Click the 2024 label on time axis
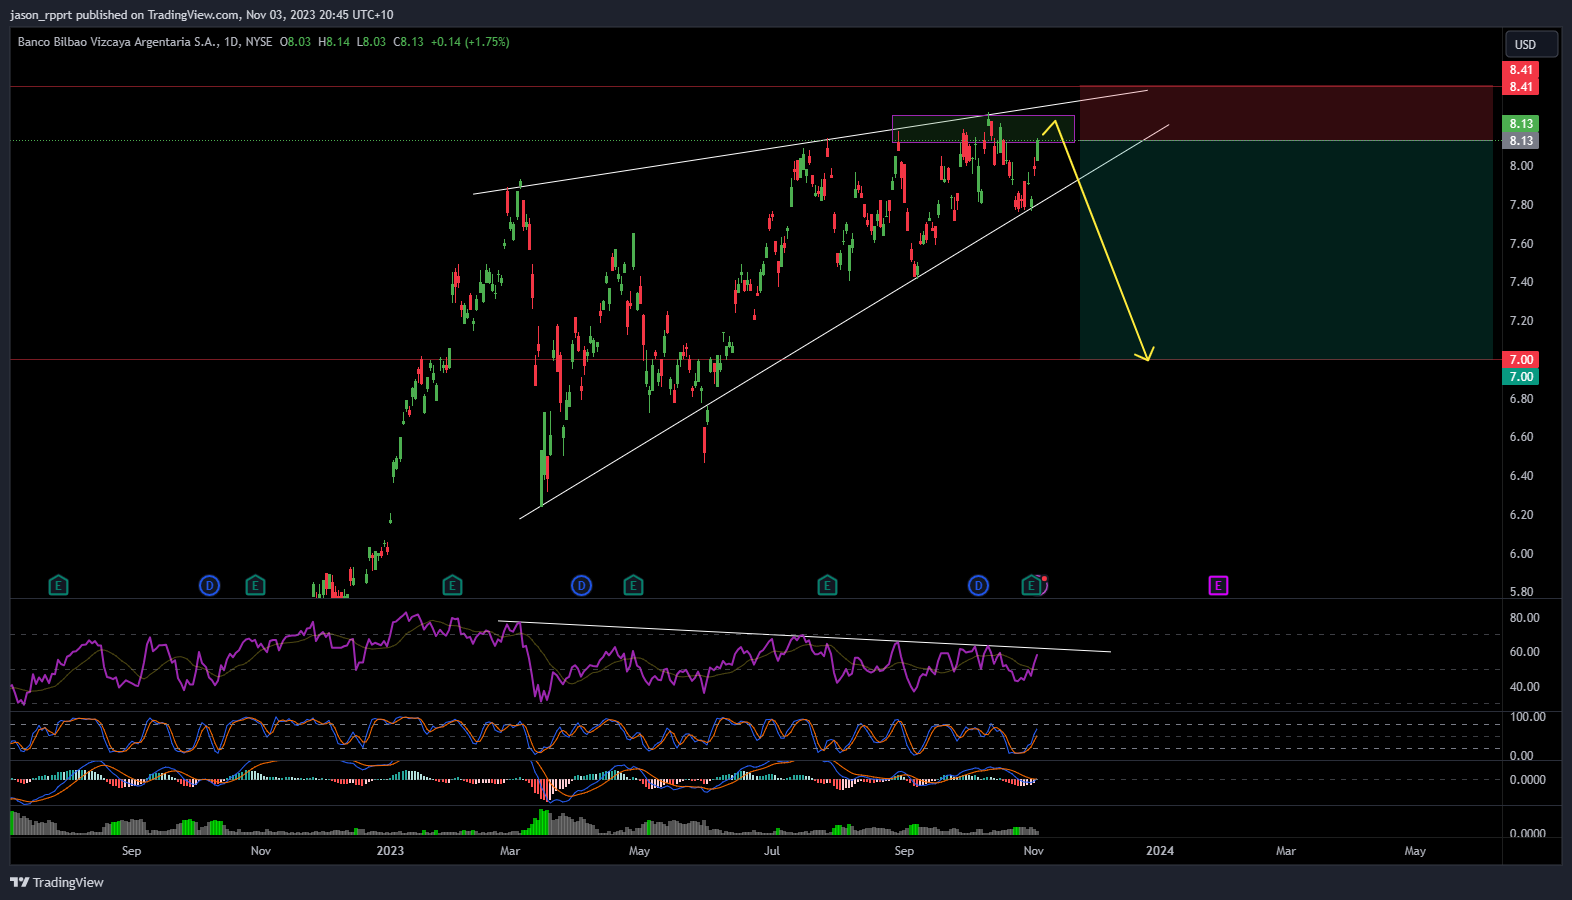This screenshot has width=1572, height=900. click(1160, 851)
